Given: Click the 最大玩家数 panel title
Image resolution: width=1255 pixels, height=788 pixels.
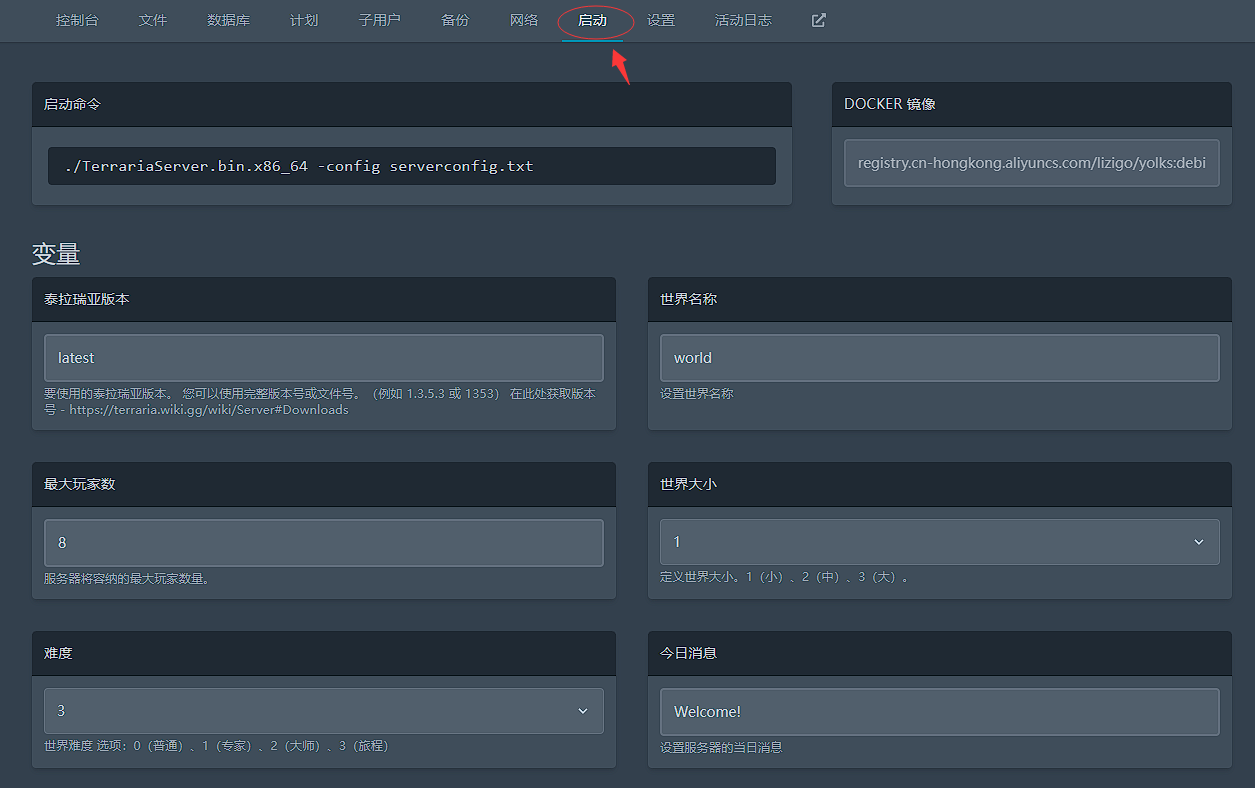Looking at the screenshot, I should coord(80,484).
